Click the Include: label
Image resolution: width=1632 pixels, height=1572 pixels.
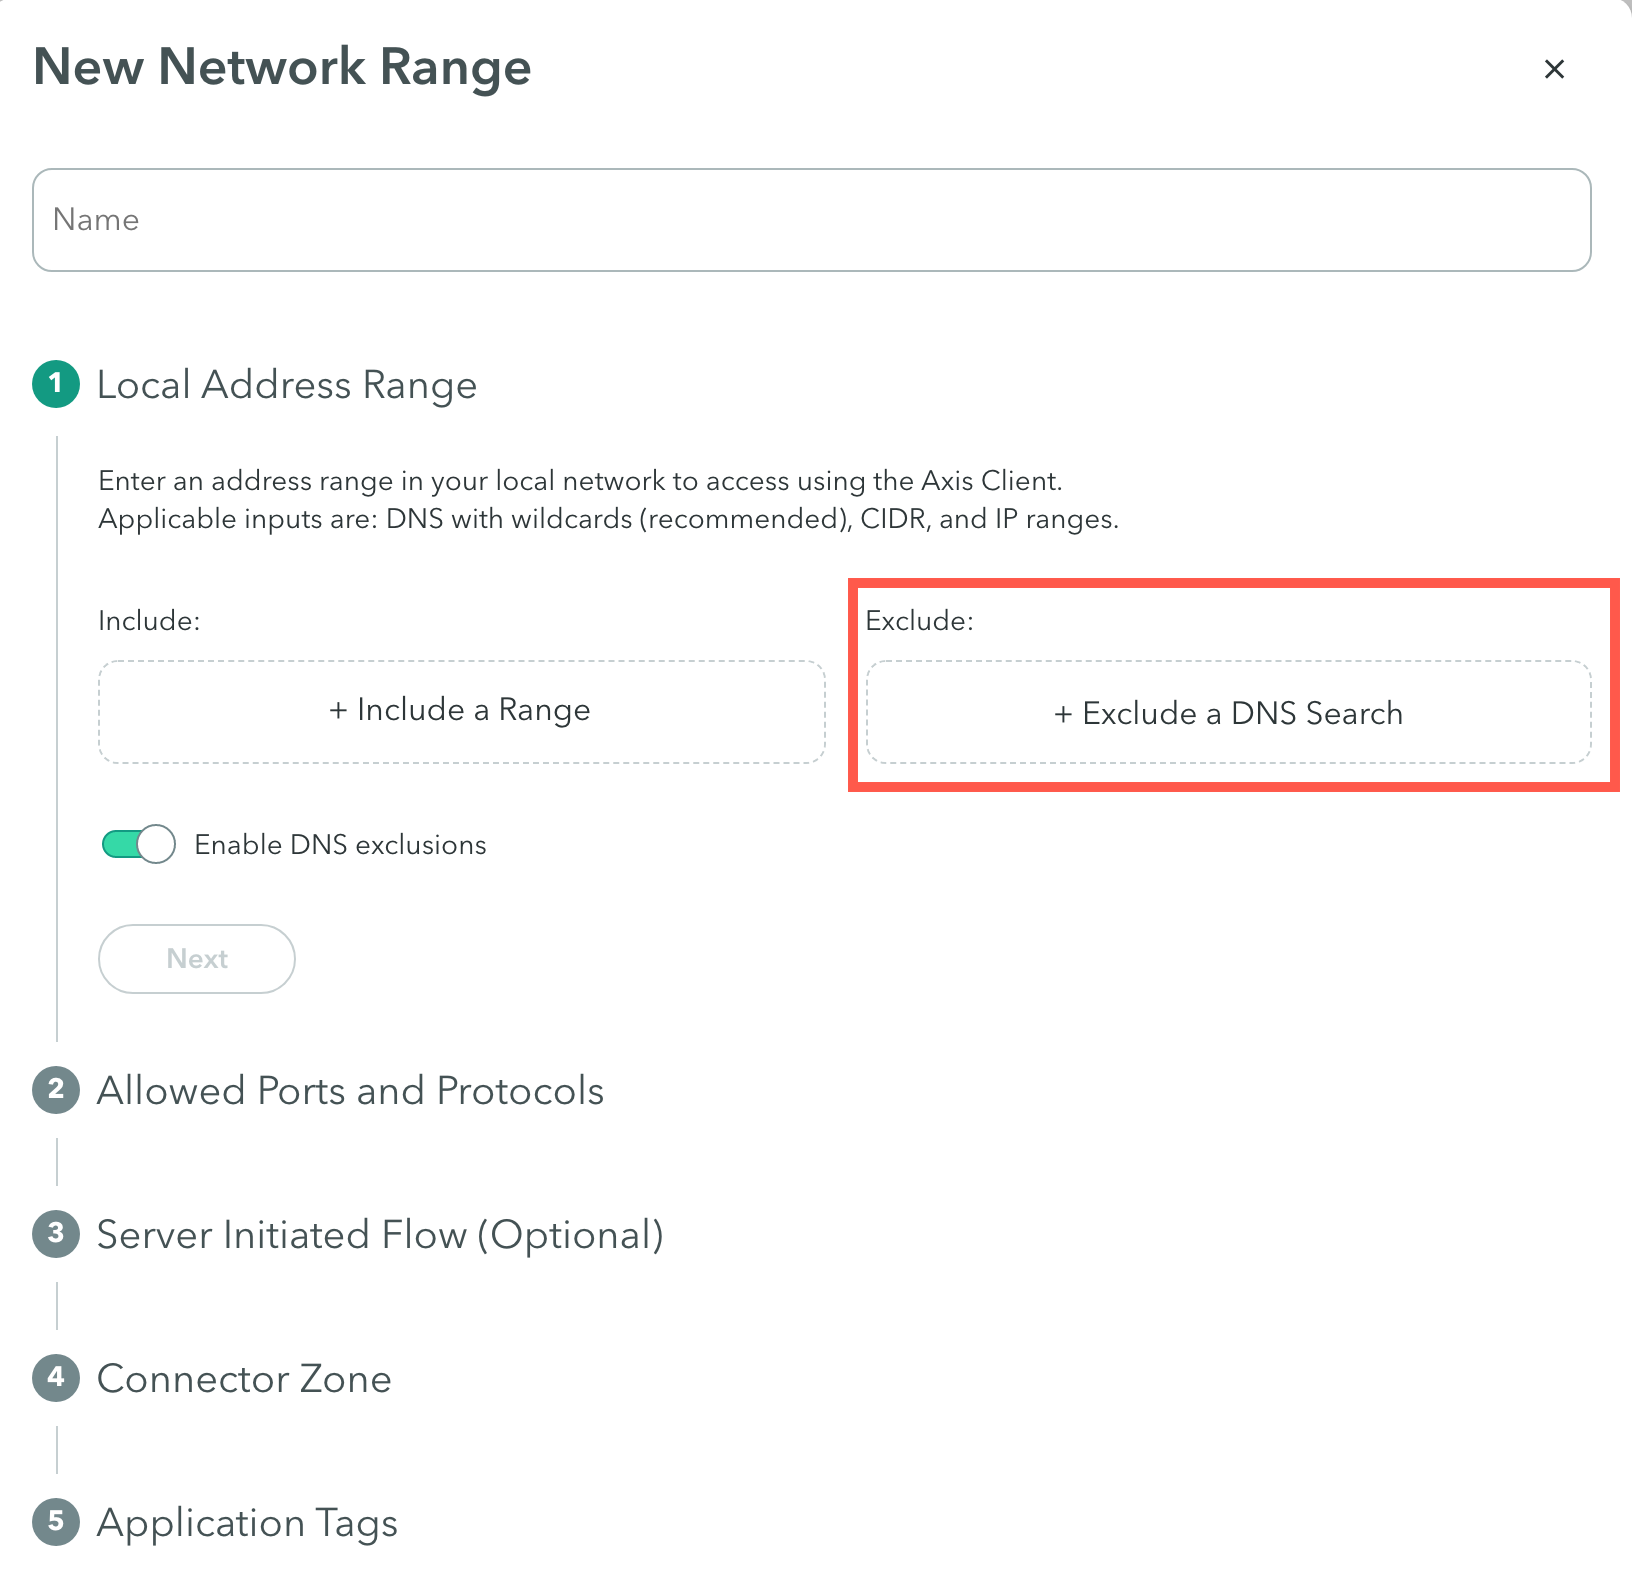(x=149, y=621)
